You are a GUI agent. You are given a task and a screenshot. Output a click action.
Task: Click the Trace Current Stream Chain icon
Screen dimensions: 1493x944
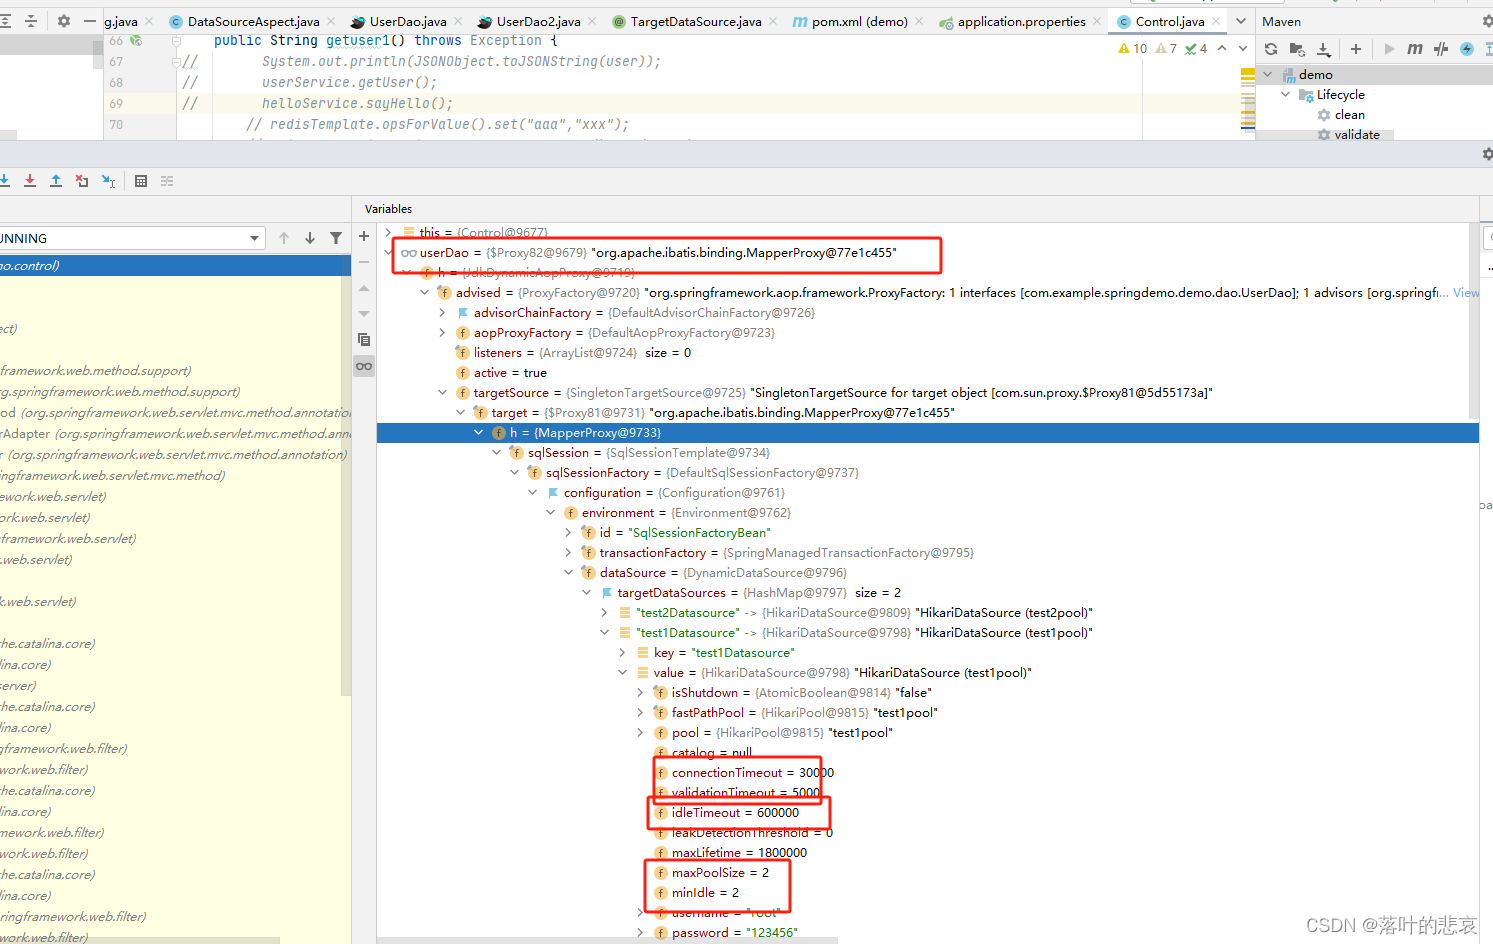pyautogui.click(x=167, y=181)
